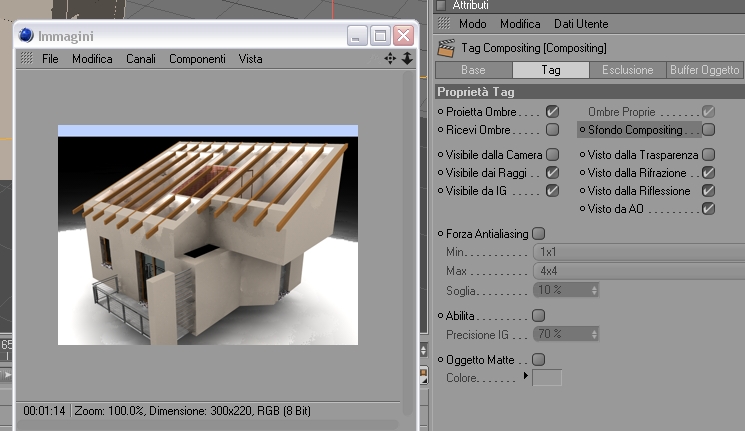Uncheck Visto da AO

[708, 209]
